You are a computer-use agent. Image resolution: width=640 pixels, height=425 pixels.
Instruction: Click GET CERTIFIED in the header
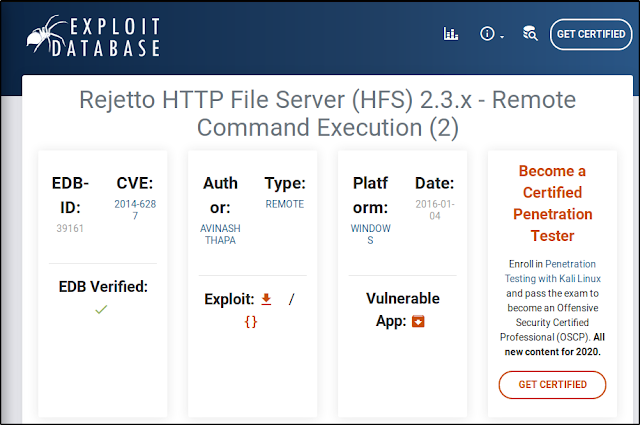point(591,34)
